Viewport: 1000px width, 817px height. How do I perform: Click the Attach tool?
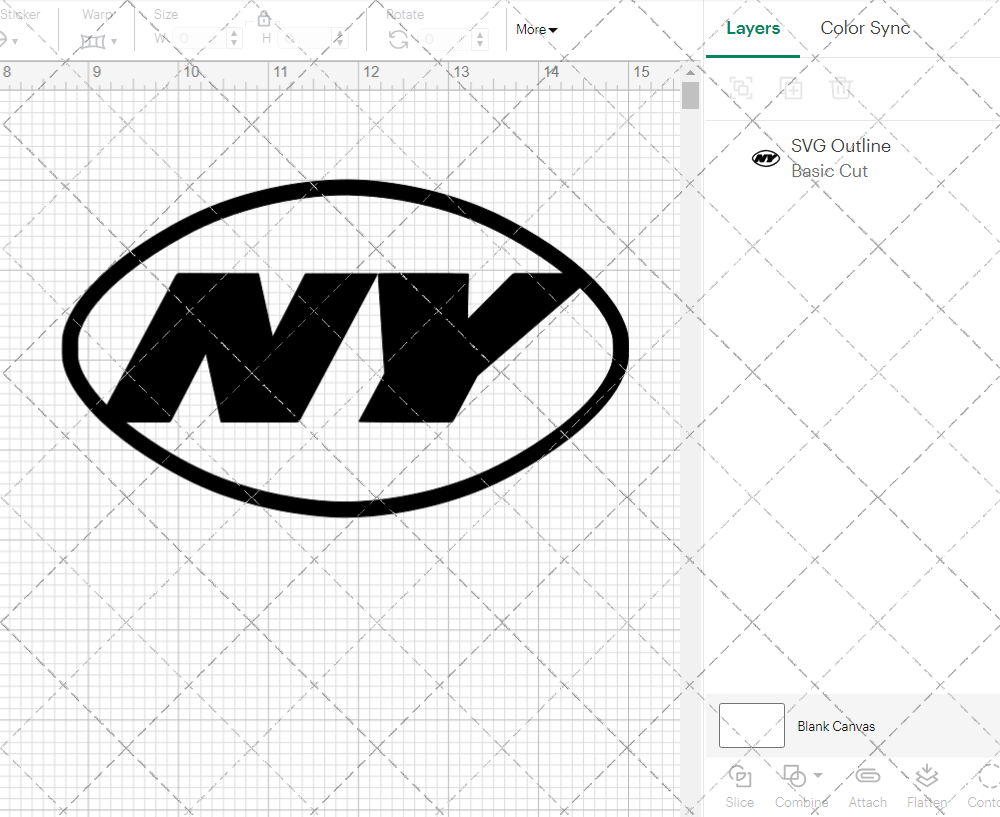(867, 786)
